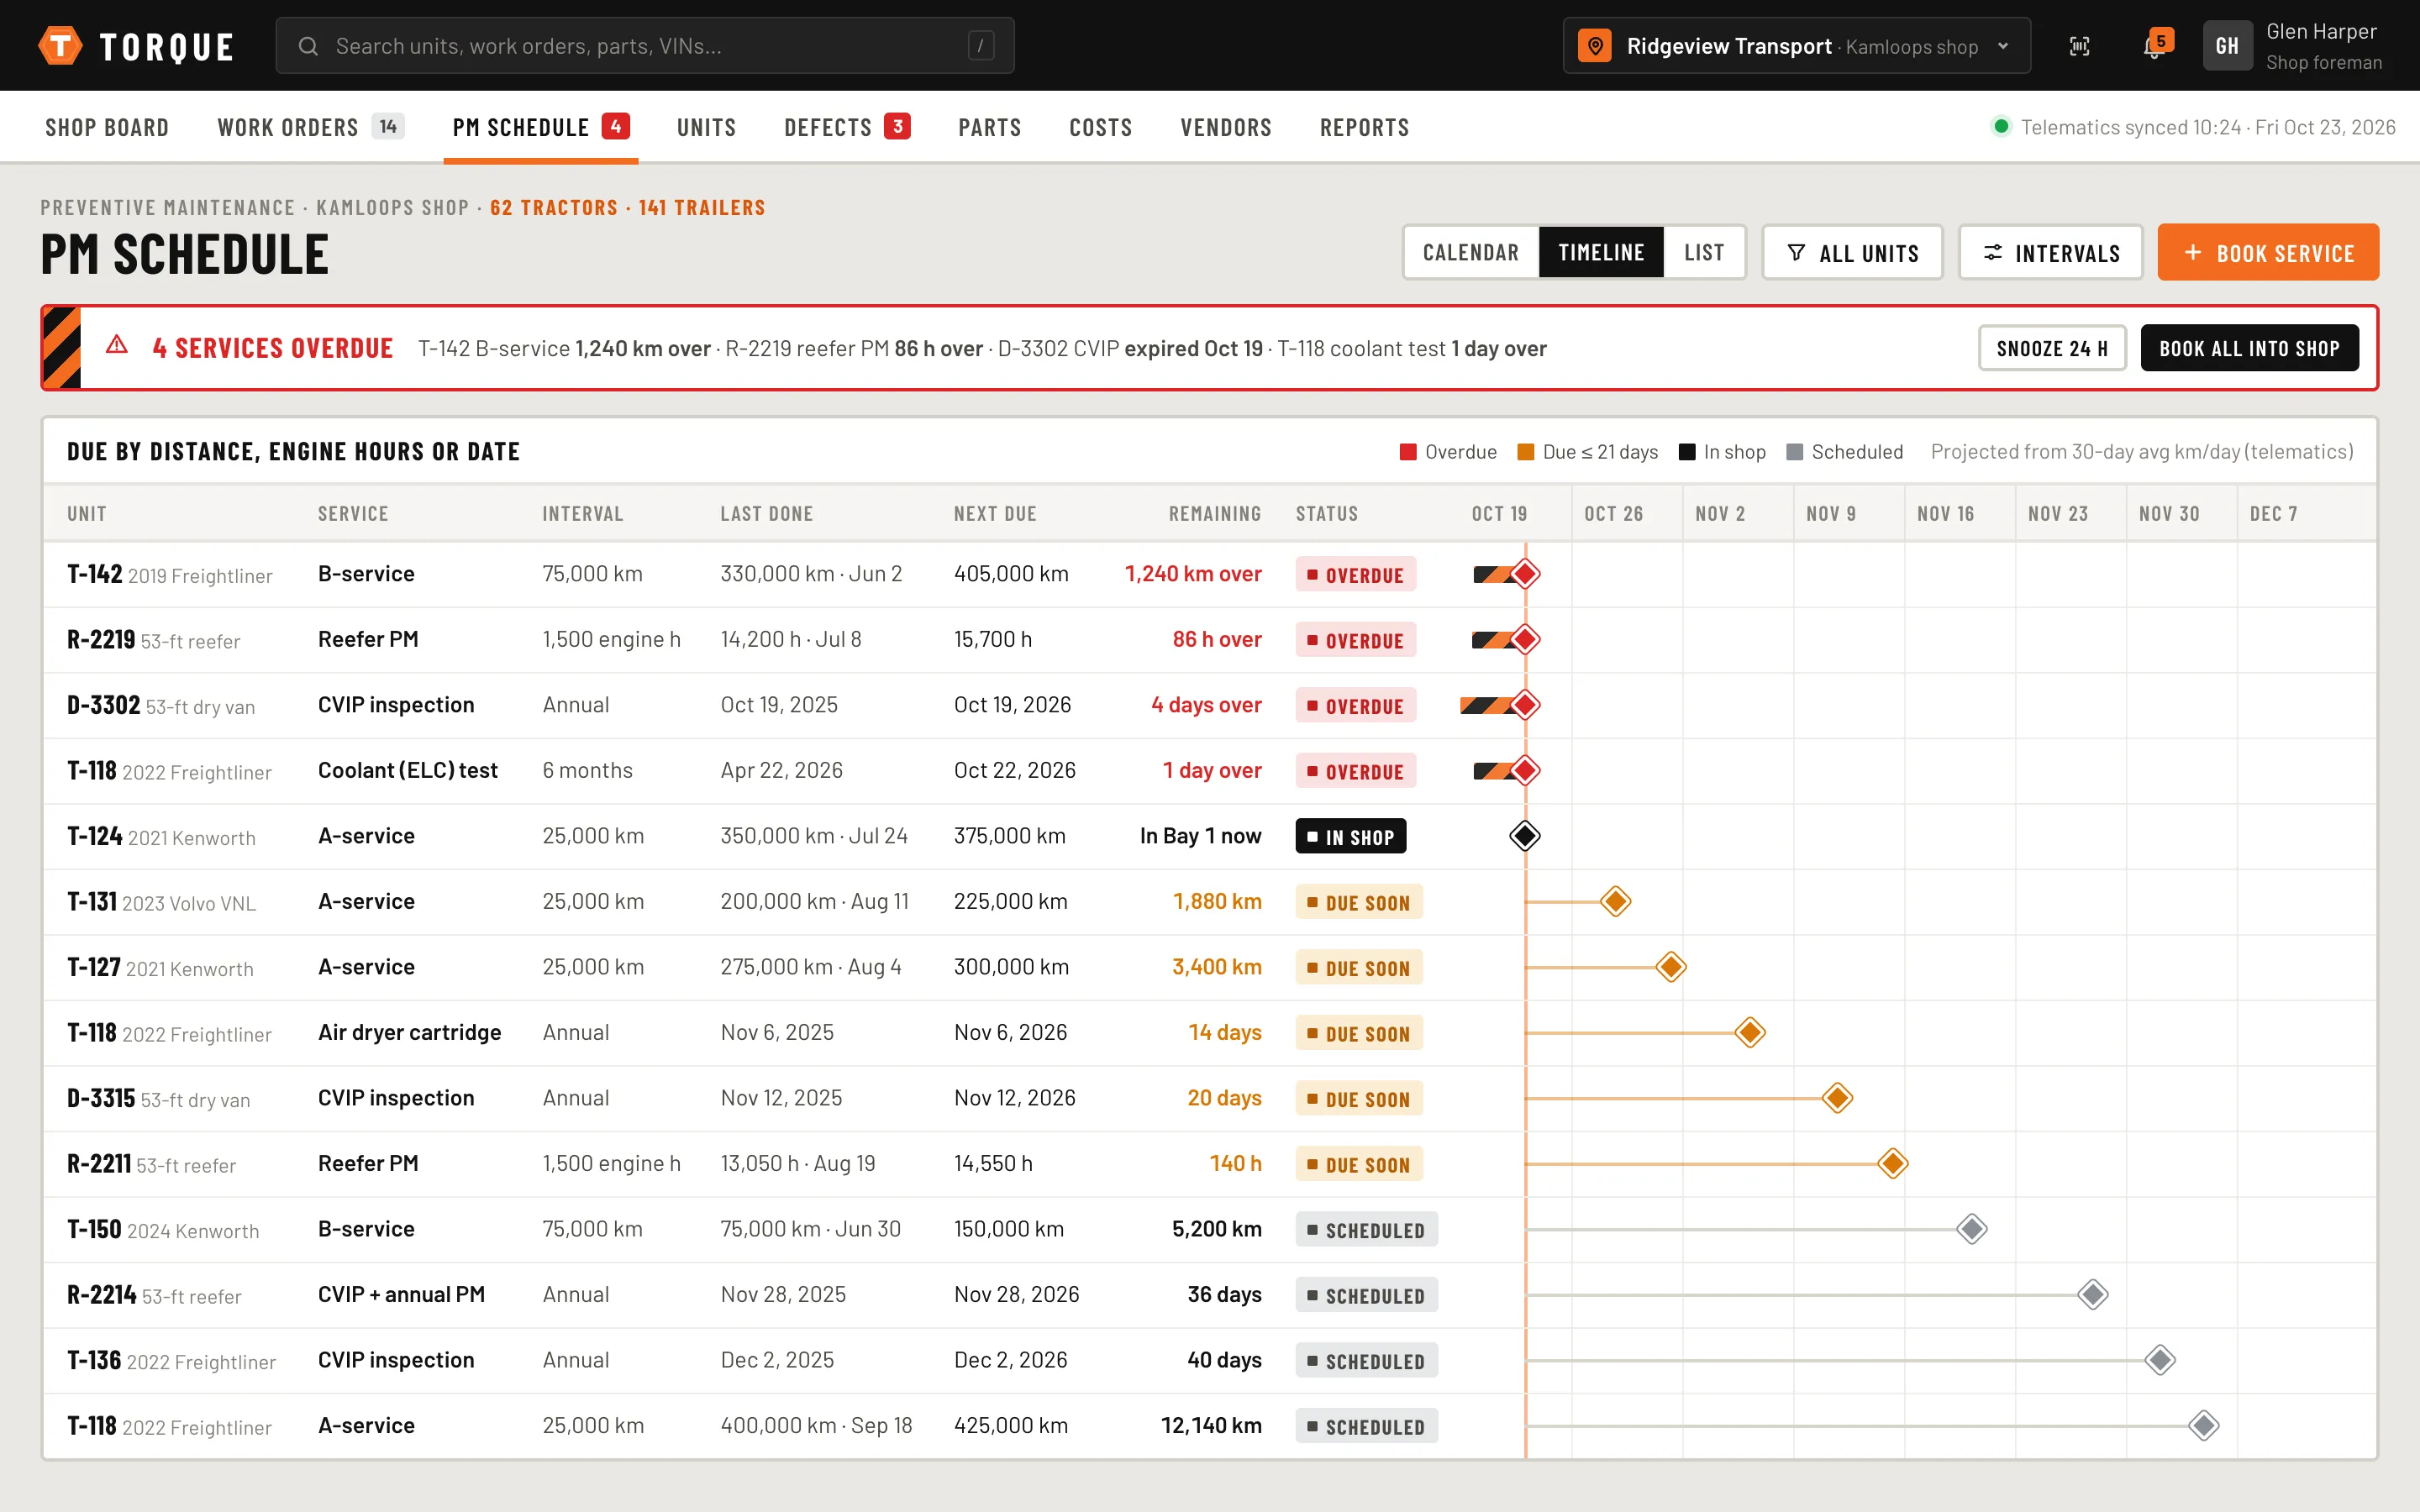The image size is (2420, 1512).
Task: Click the location pin icon for Ridgeview Transport
Action: click(x=1595, y=46)
